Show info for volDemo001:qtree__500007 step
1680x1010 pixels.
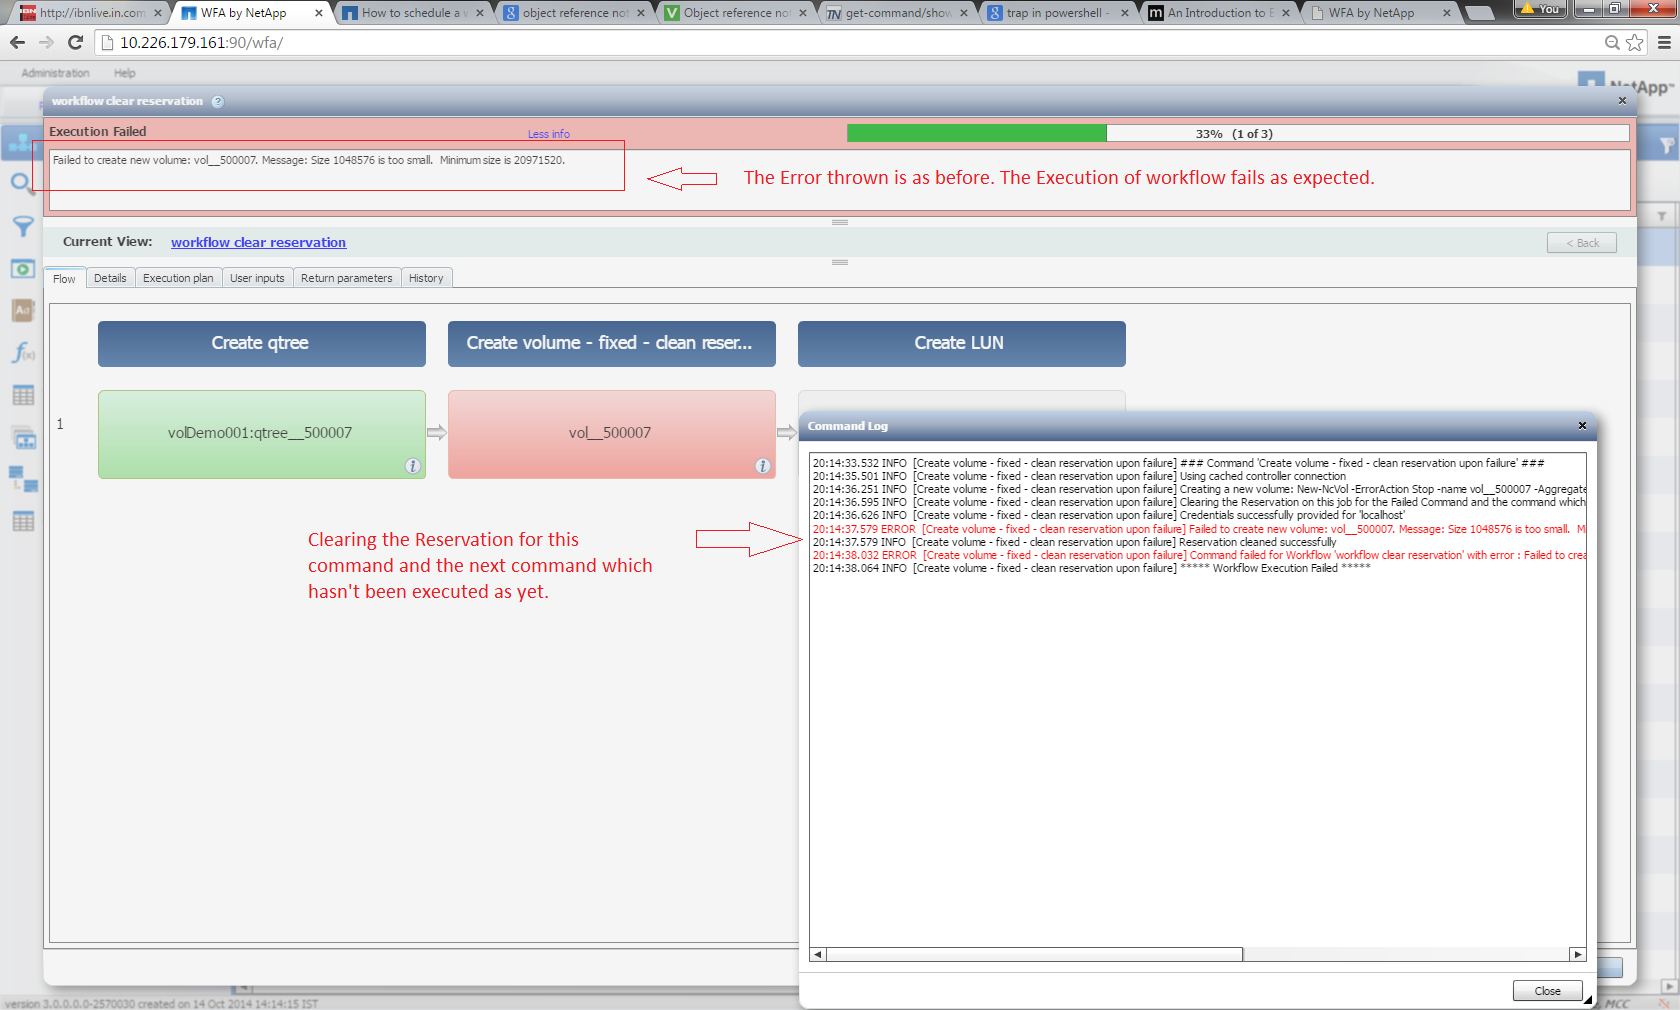[x=412, y=466]
